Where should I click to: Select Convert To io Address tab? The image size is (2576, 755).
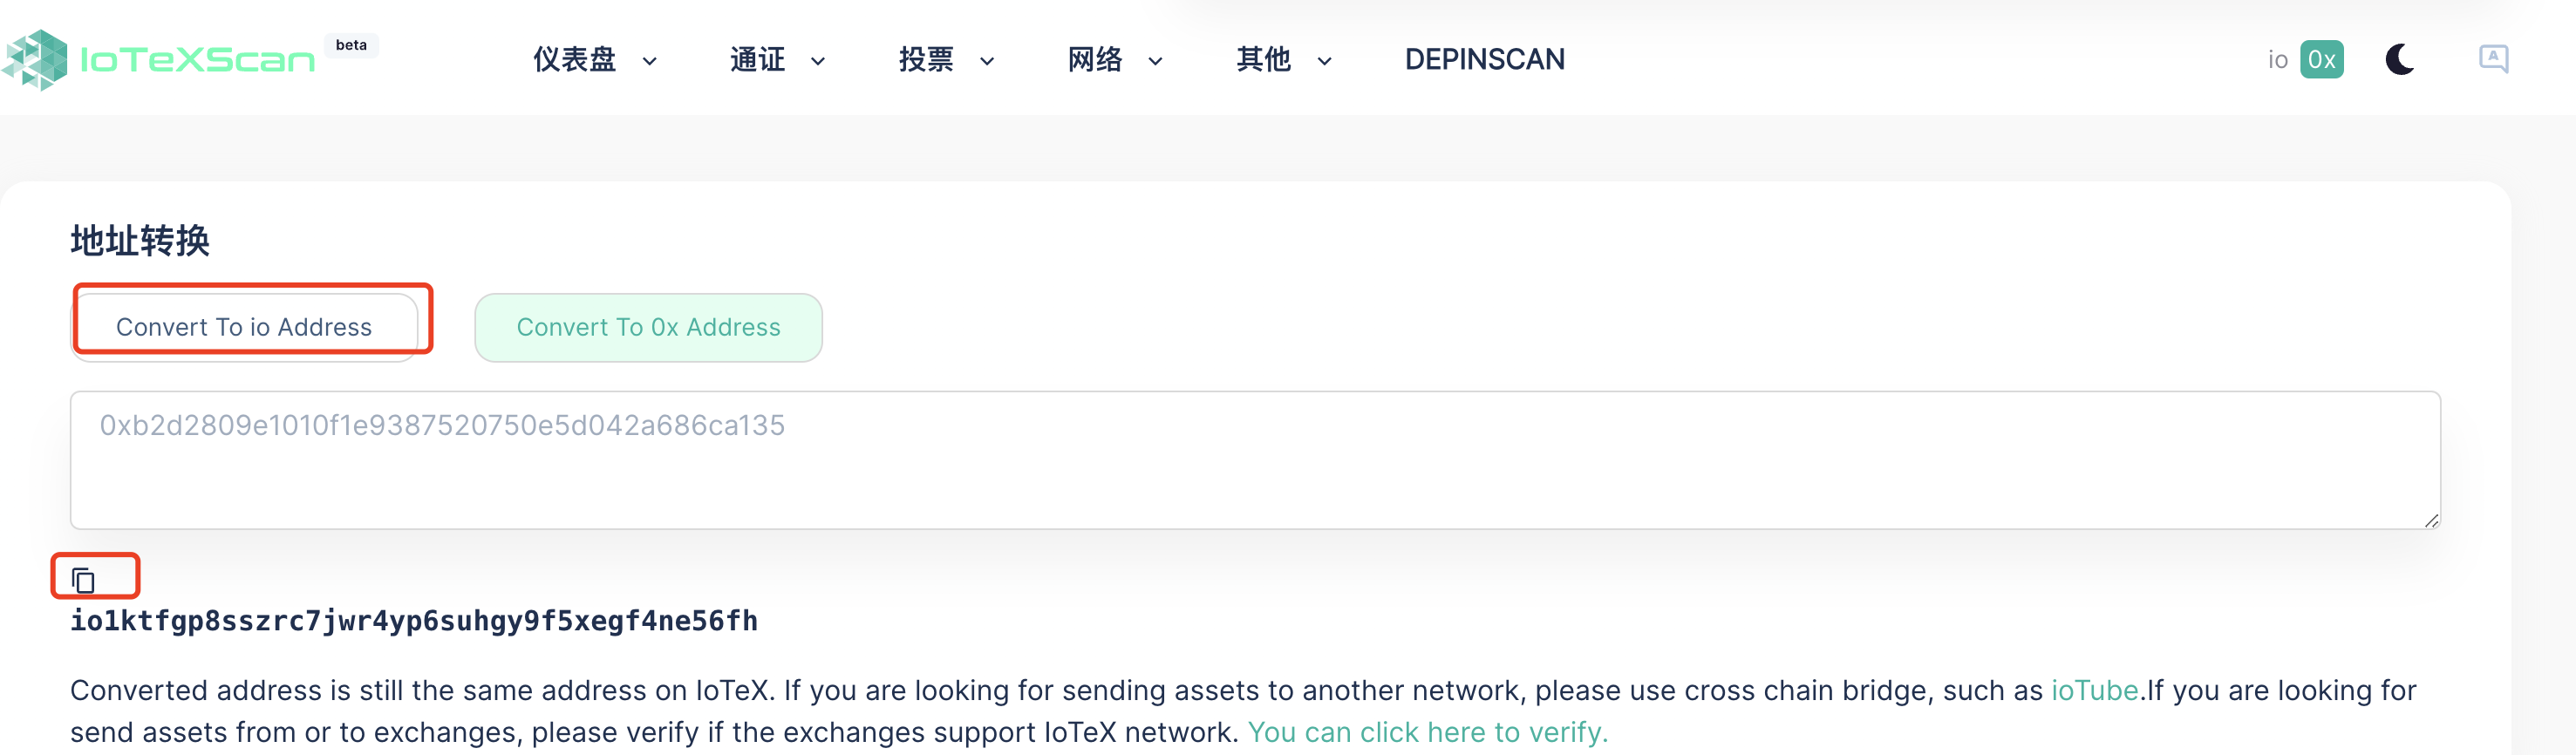coord(244,327)
